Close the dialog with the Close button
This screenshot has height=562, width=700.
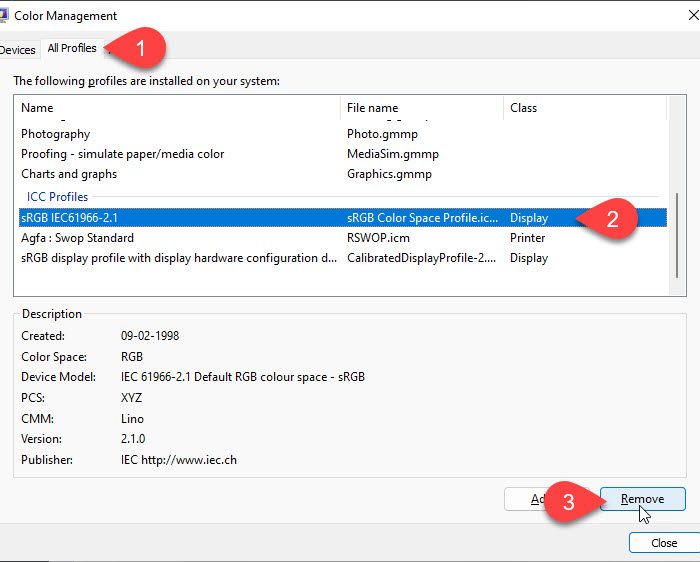663,543
